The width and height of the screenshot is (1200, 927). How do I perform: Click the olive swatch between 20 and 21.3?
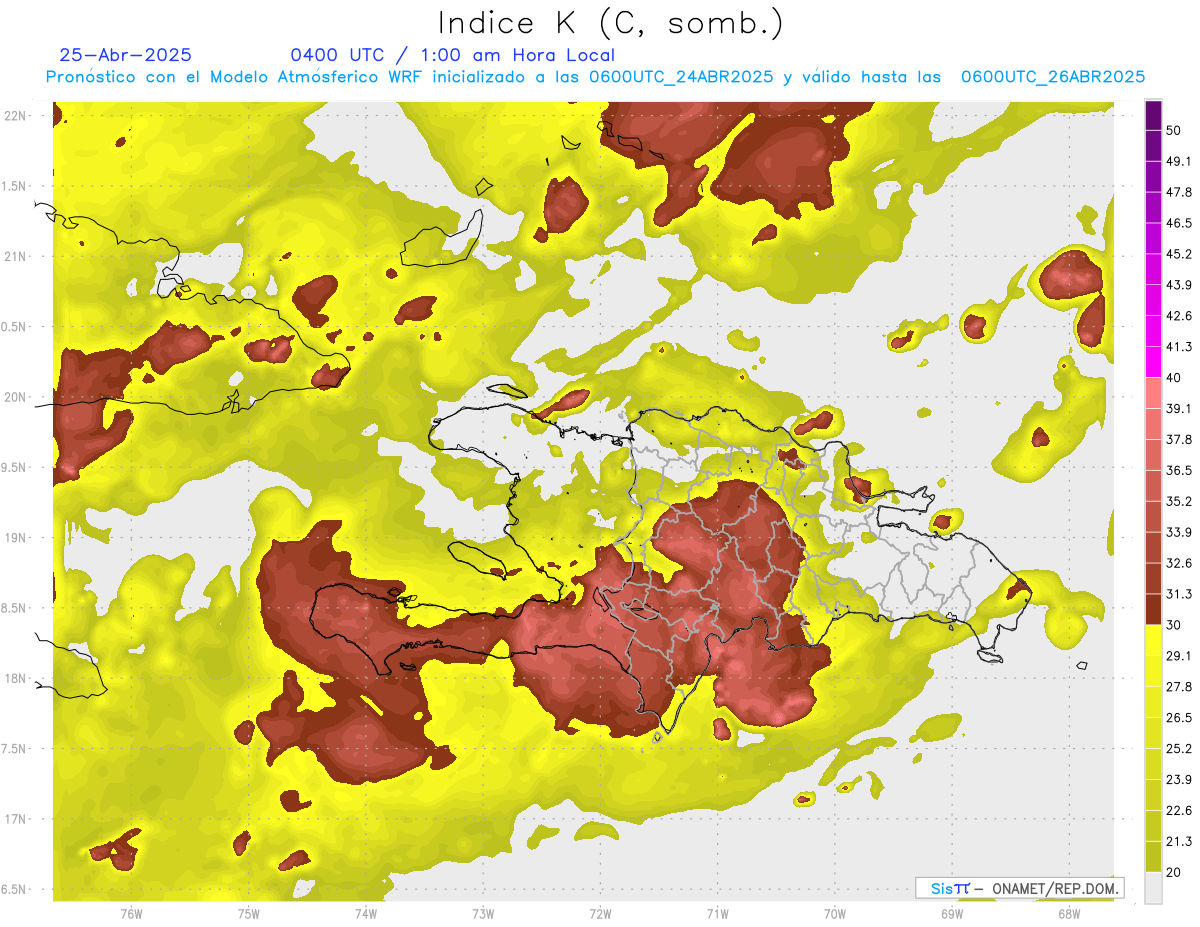[x=1154, y=856]
